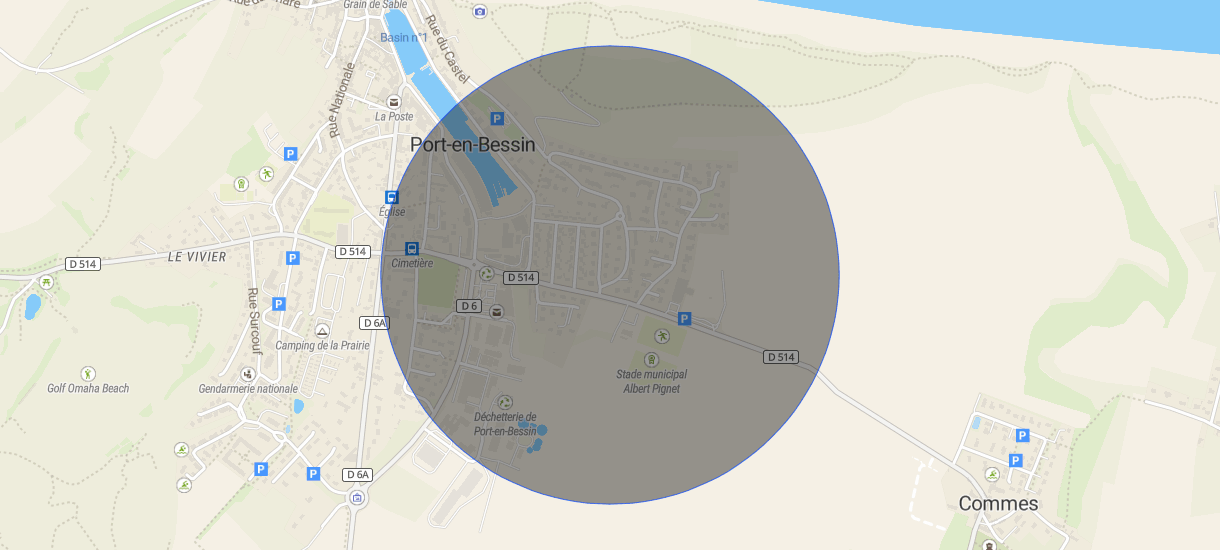Select the Déchetterie de Port-en-Bessin recycling icon

click(505, 401)
